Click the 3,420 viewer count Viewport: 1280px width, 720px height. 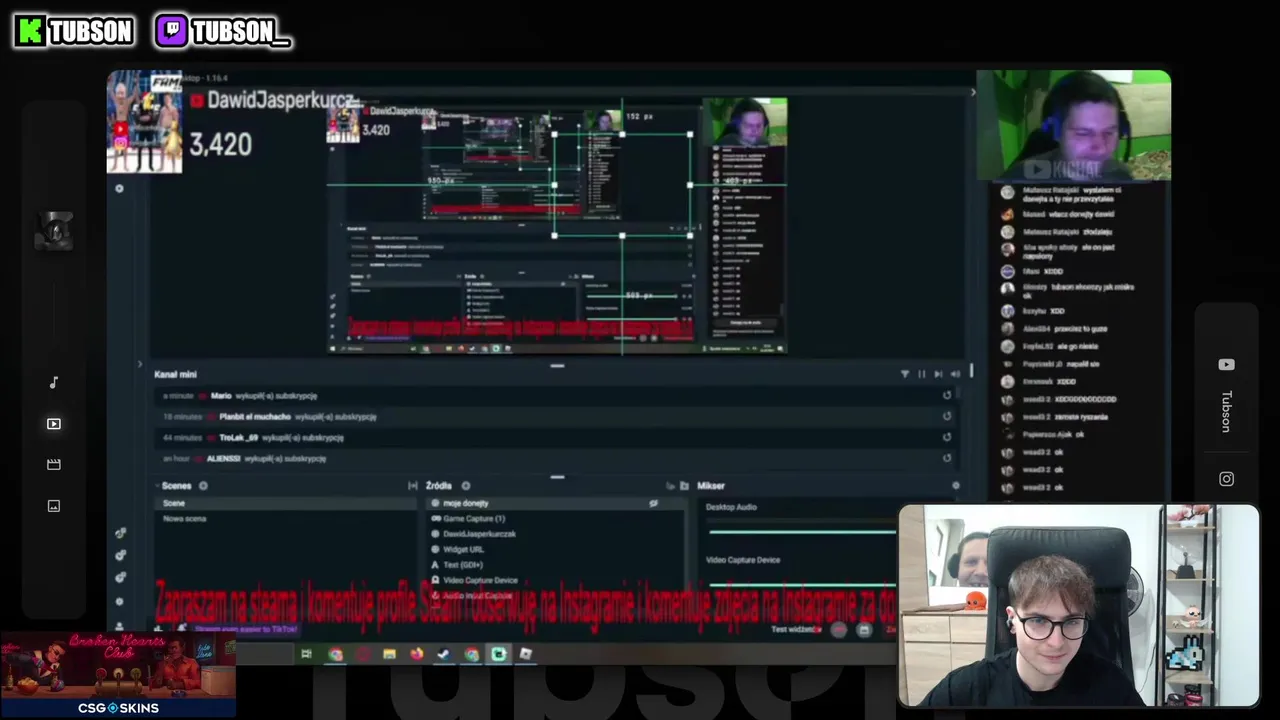pyautogui.click(x=220, y=145)
